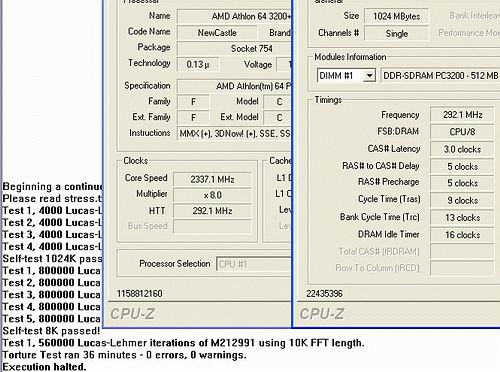Select the Instructions MMX 3DNow SSE field
500x372 pixels.
point(234,134)
